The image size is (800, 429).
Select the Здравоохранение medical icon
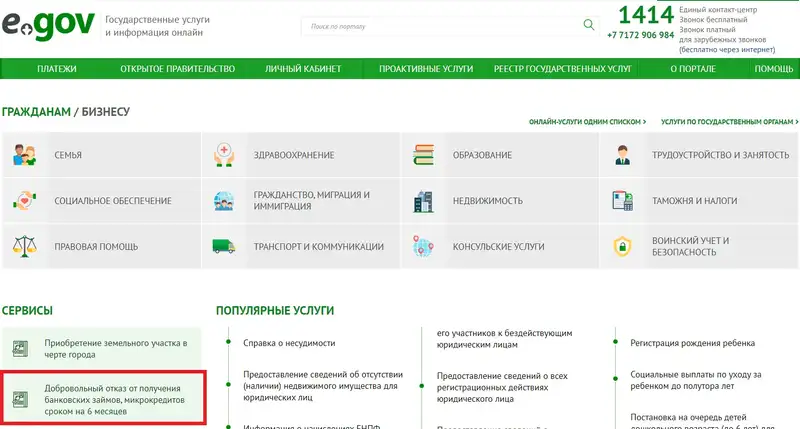tap(223, 155)
